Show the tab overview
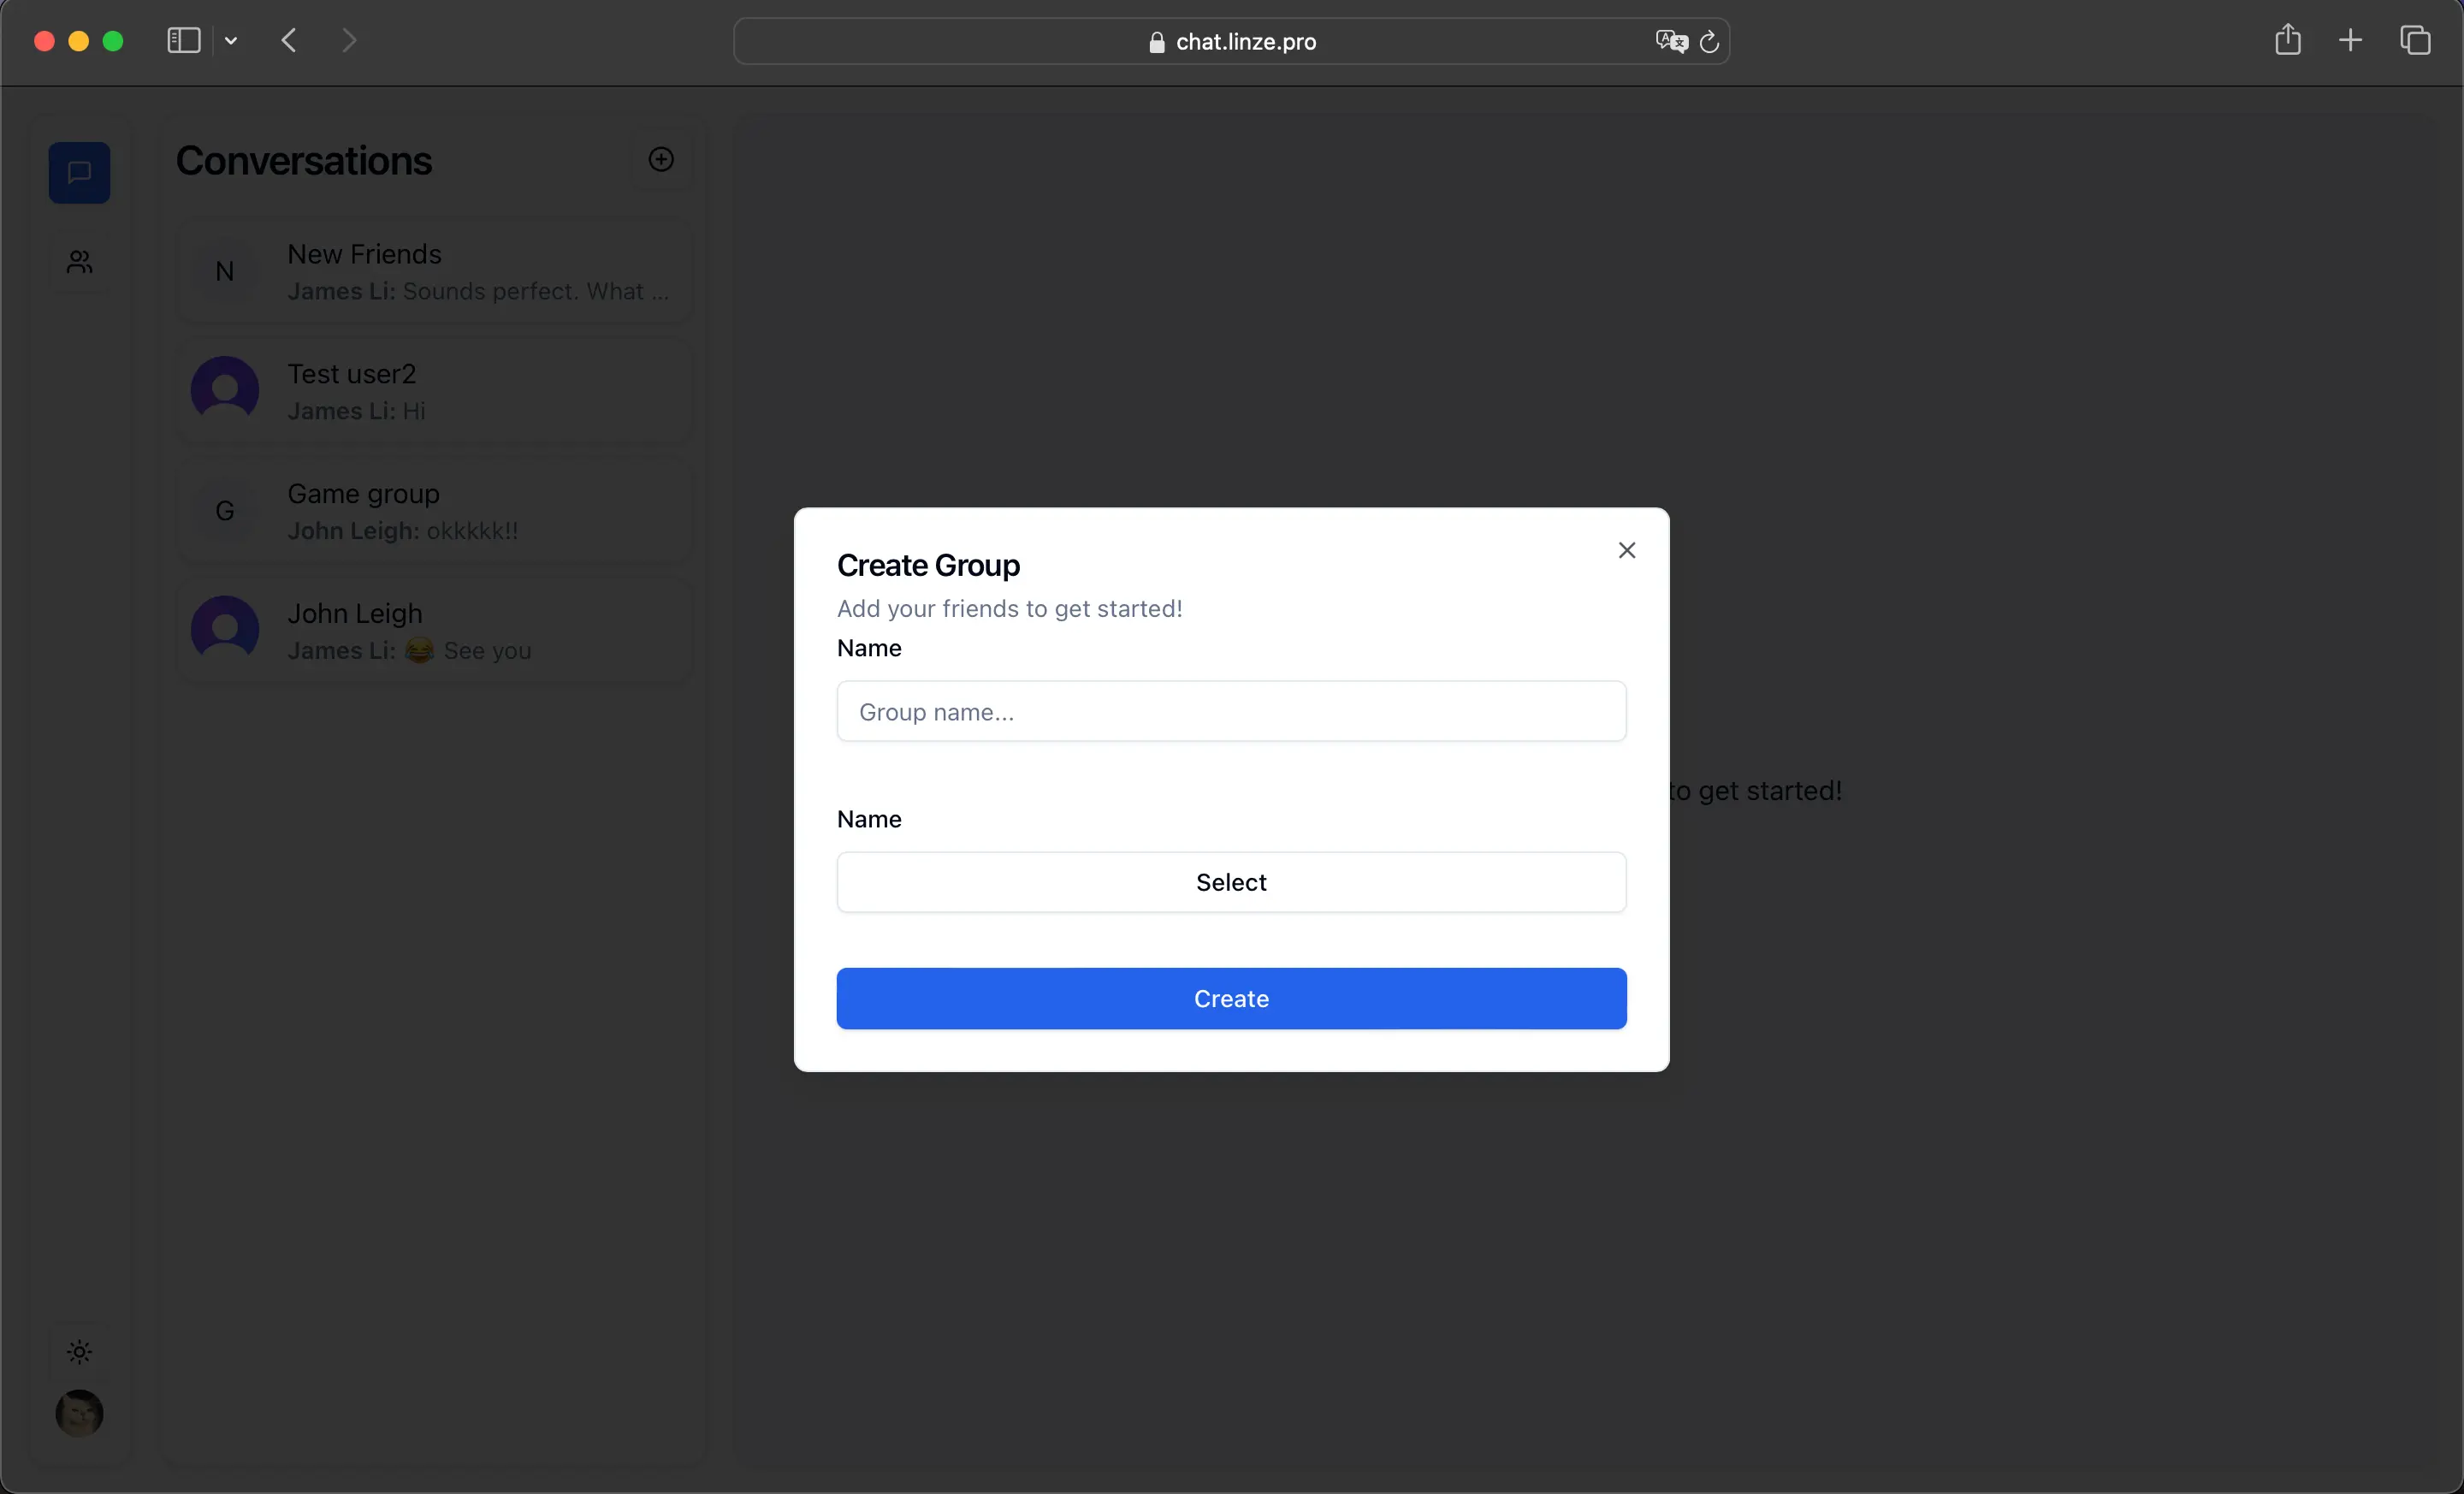The height and width of the screenshot is (1494, 2464). (x=2414, y=41)
